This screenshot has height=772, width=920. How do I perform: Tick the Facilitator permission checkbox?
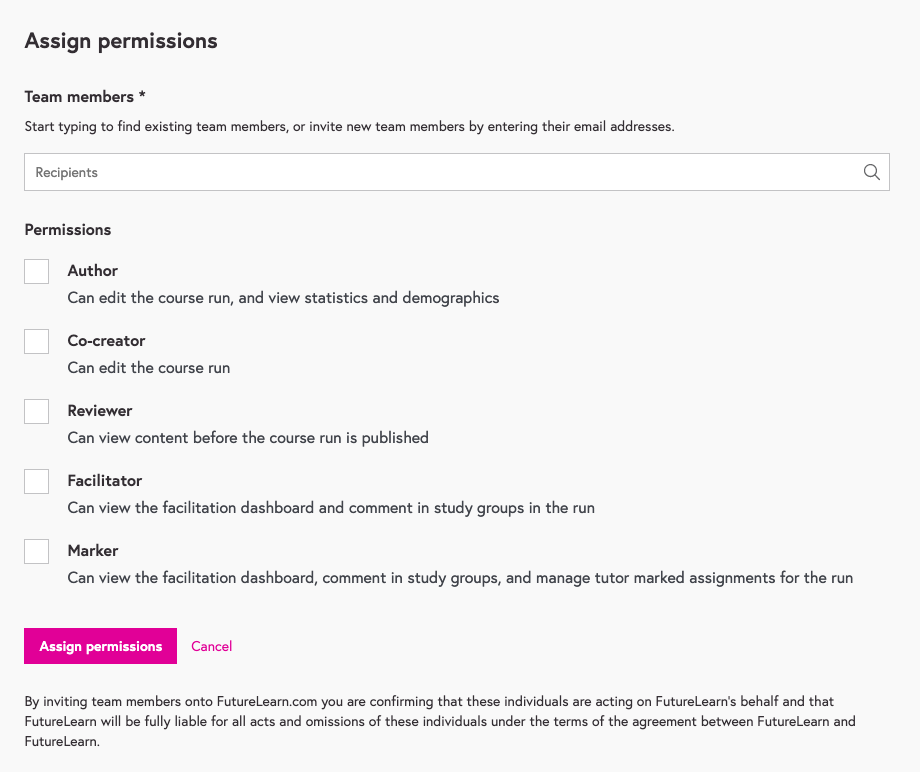coord(36,481)
